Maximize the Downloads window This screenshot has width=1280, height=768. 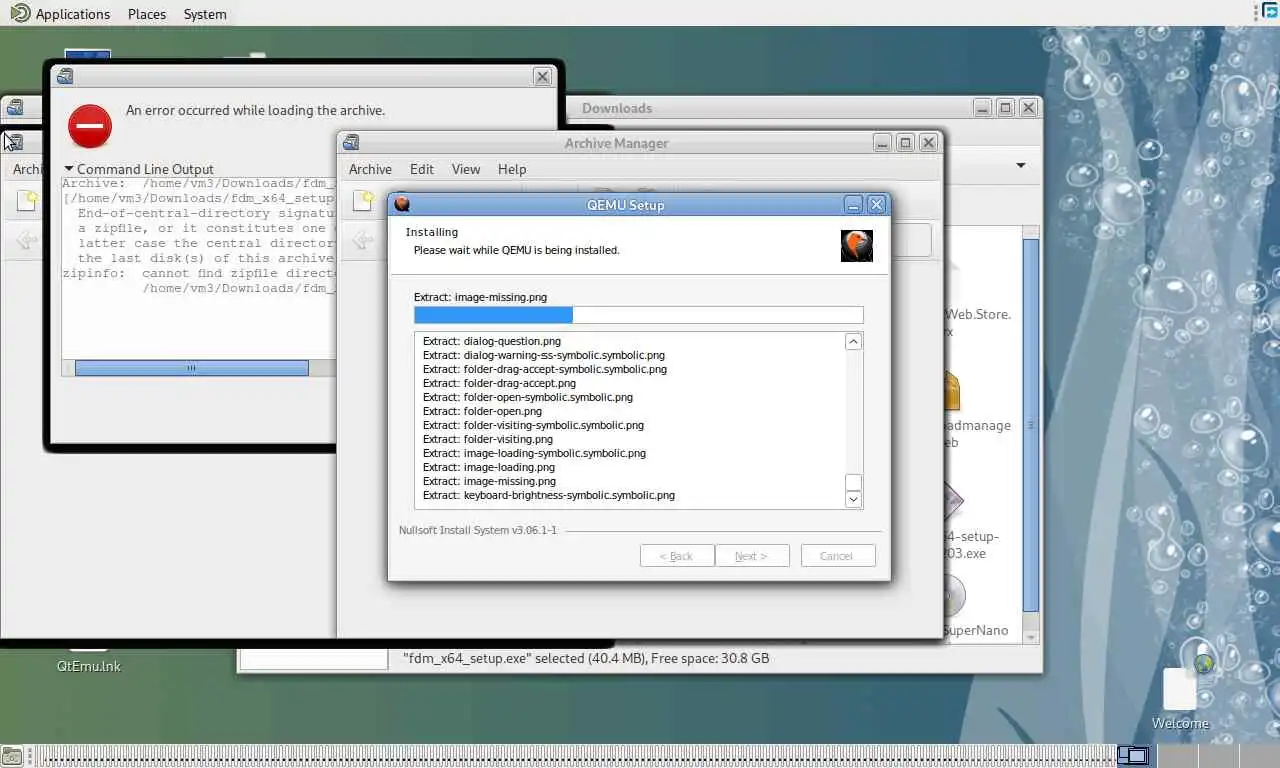[1005, 108]
